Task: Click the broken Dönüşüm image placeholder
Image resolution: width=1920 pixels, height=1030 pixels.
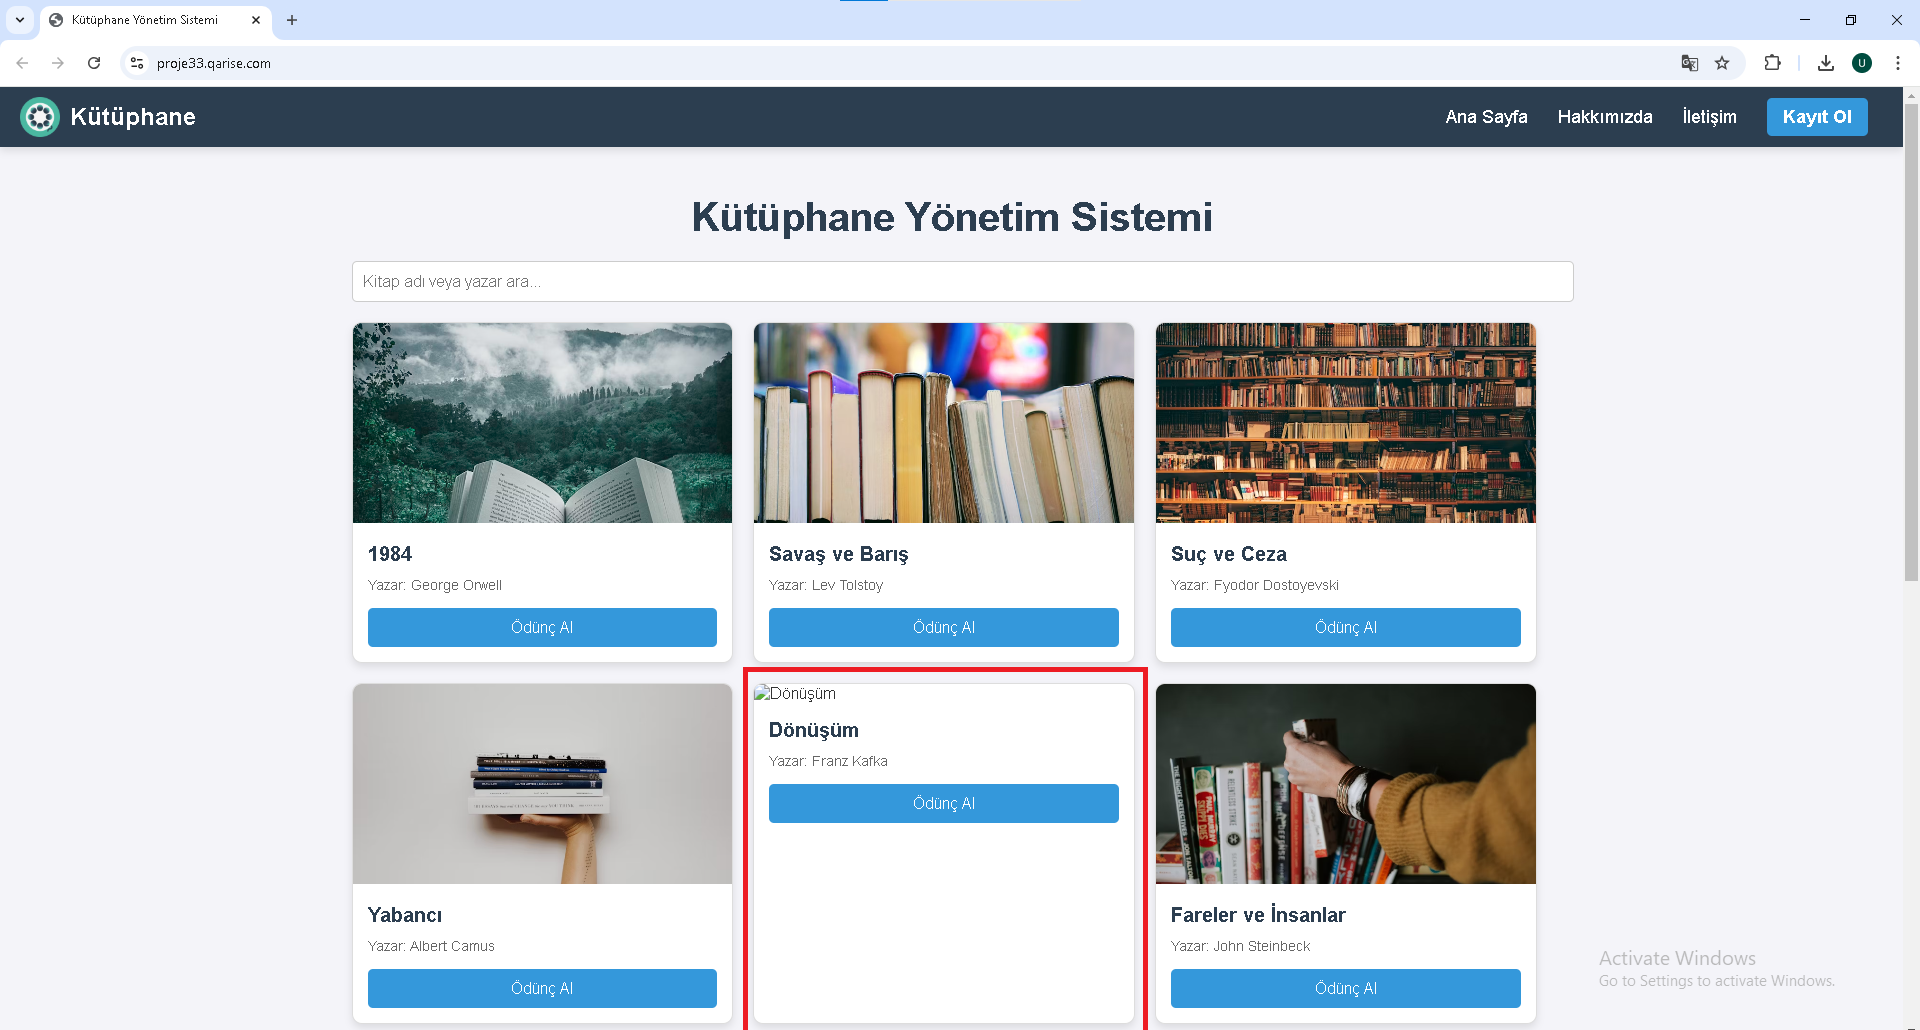Action: 795,693
